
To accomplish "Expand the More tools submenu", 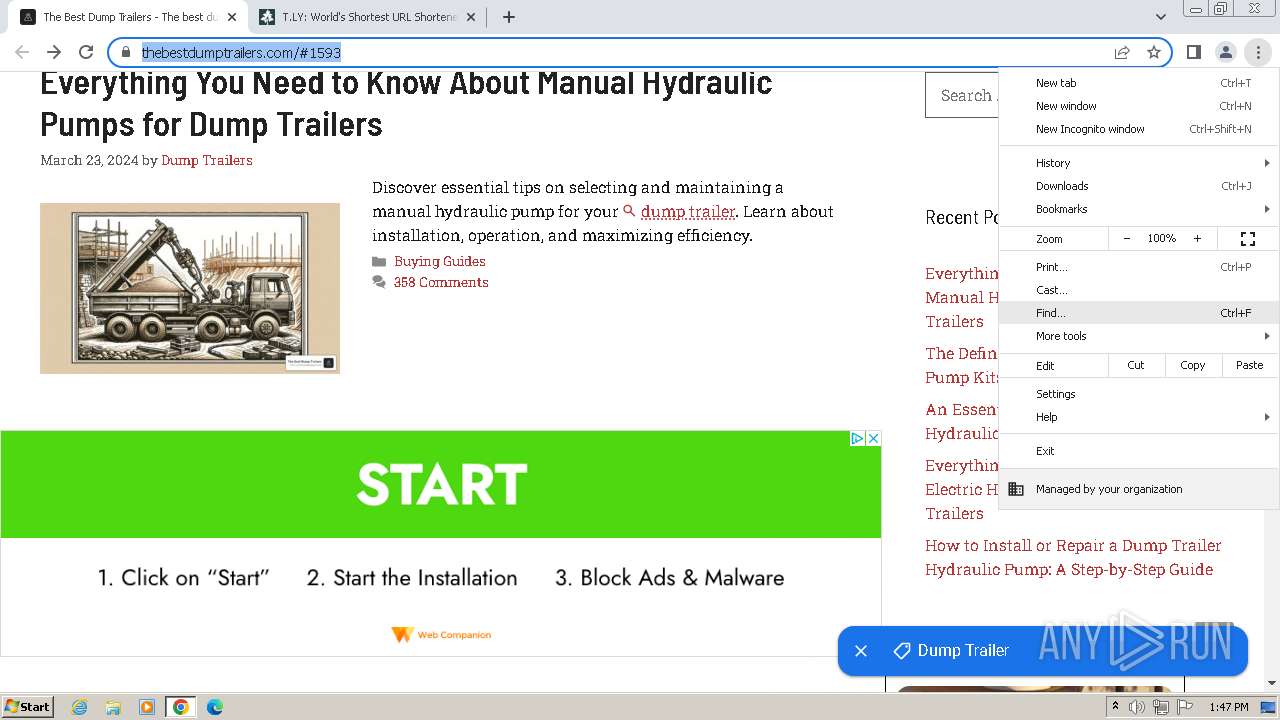I will coord(1139,336).
